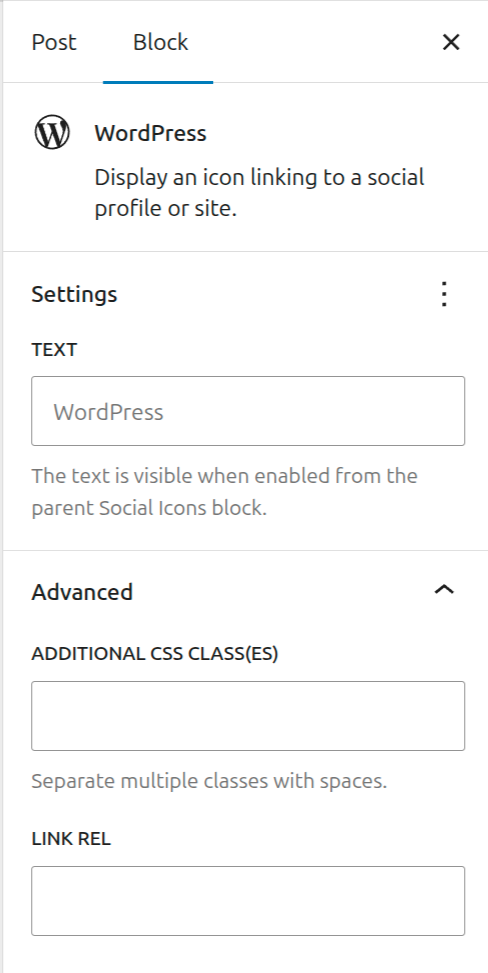
Task: Click into the Additional CSS Class(es) field
Action: pos(248,715)
